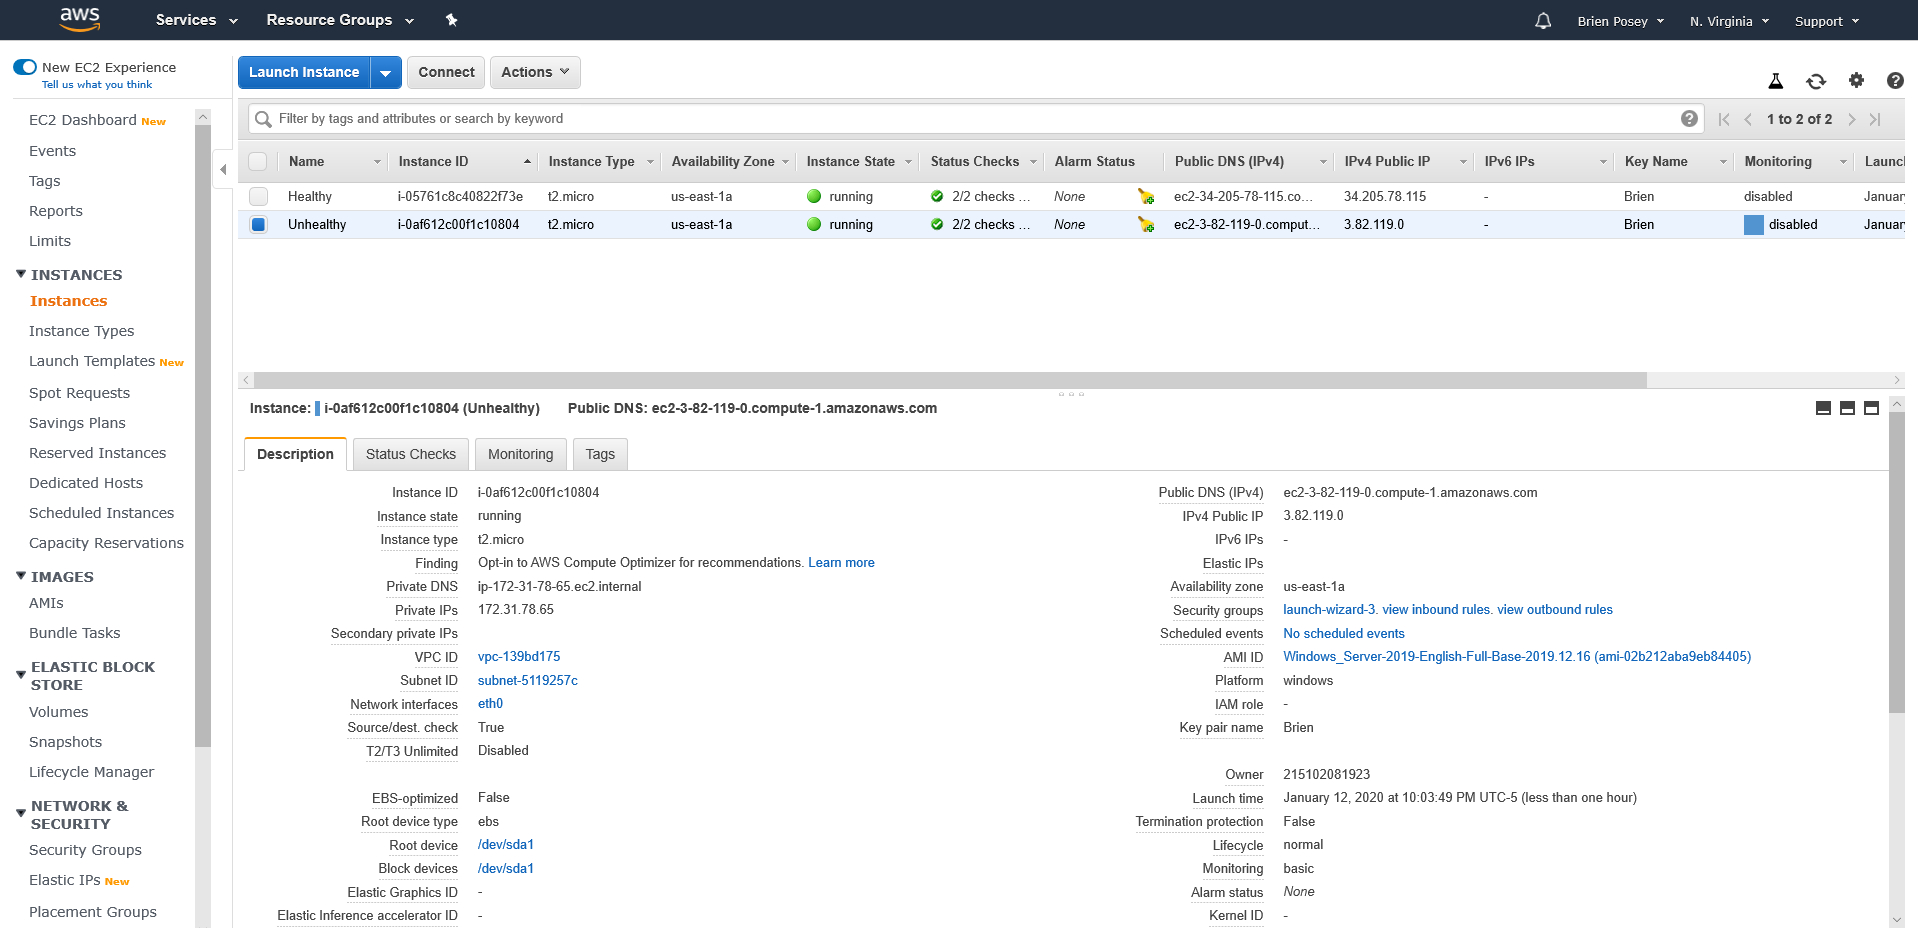Uncheck the Unhealthy instance checkbox
The height and width of the screenshot is (934, 1918).
[x=258, y=225]
